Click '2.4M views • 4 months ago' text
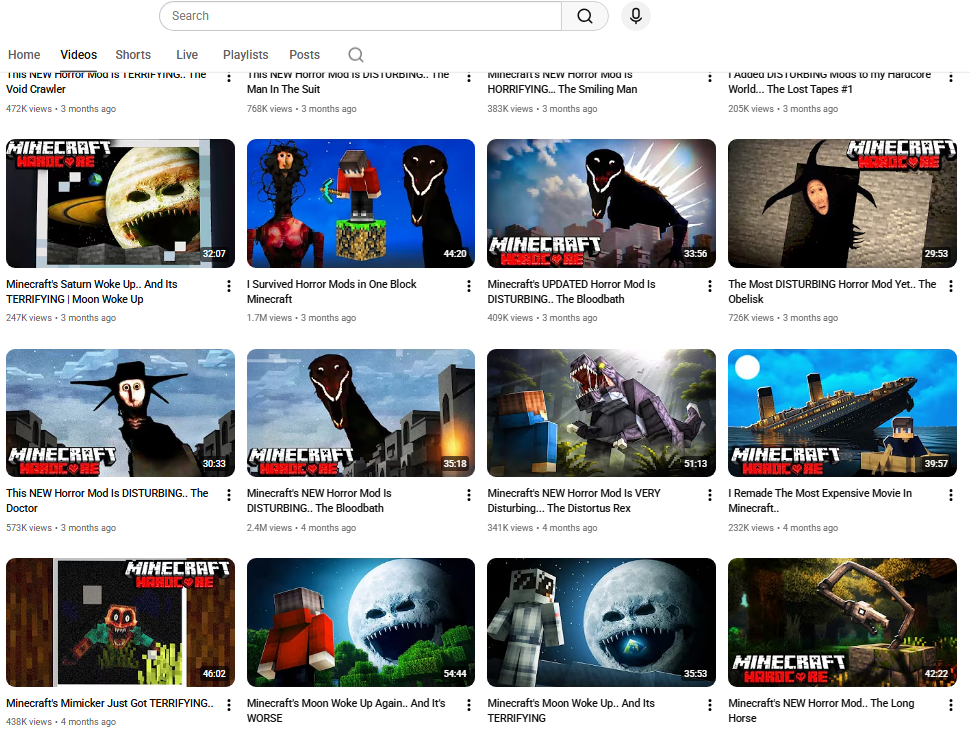 click(301, 528)
